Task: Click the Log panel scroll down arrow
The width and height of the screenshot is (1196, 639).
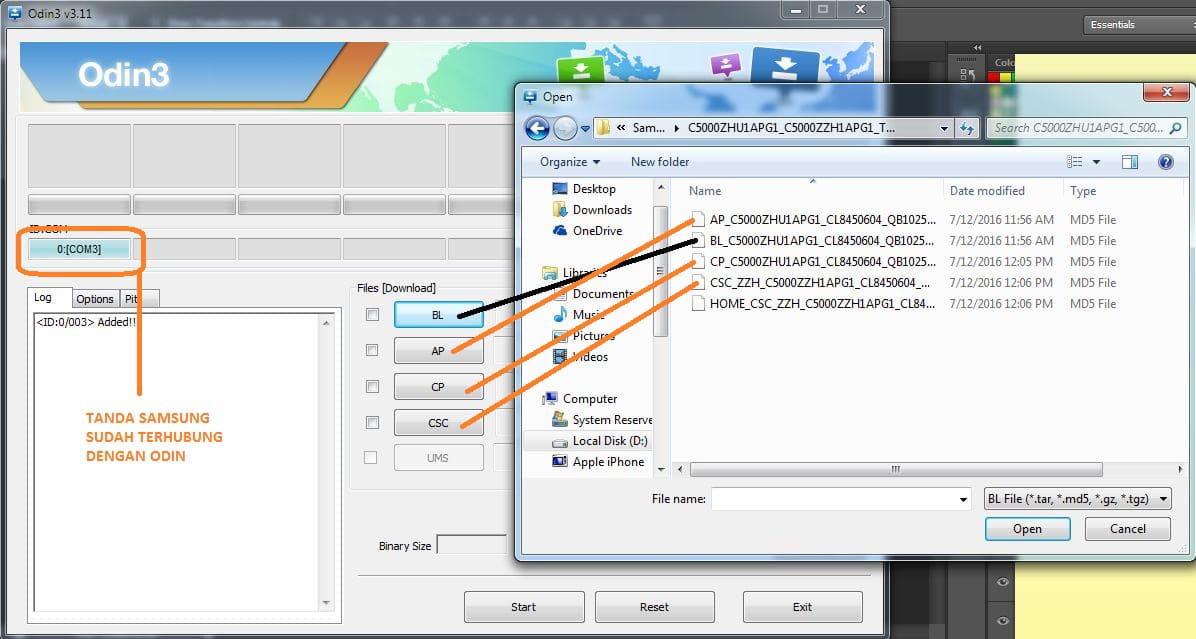Action: click(326, 603)
